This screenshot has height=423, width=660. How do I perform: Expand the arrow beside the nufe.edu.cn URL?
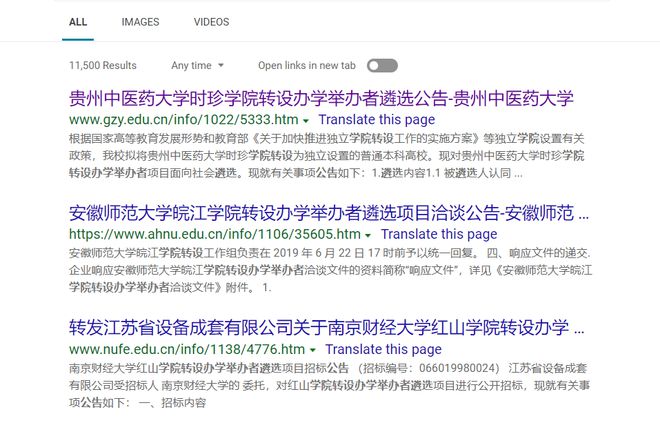tap(313, 351)
